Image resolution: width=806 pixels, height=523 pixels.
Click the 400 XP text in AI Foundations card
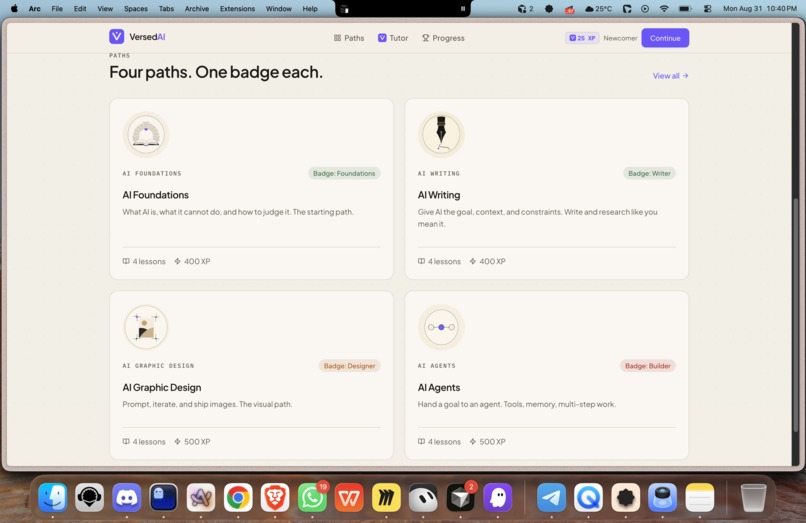197,261
